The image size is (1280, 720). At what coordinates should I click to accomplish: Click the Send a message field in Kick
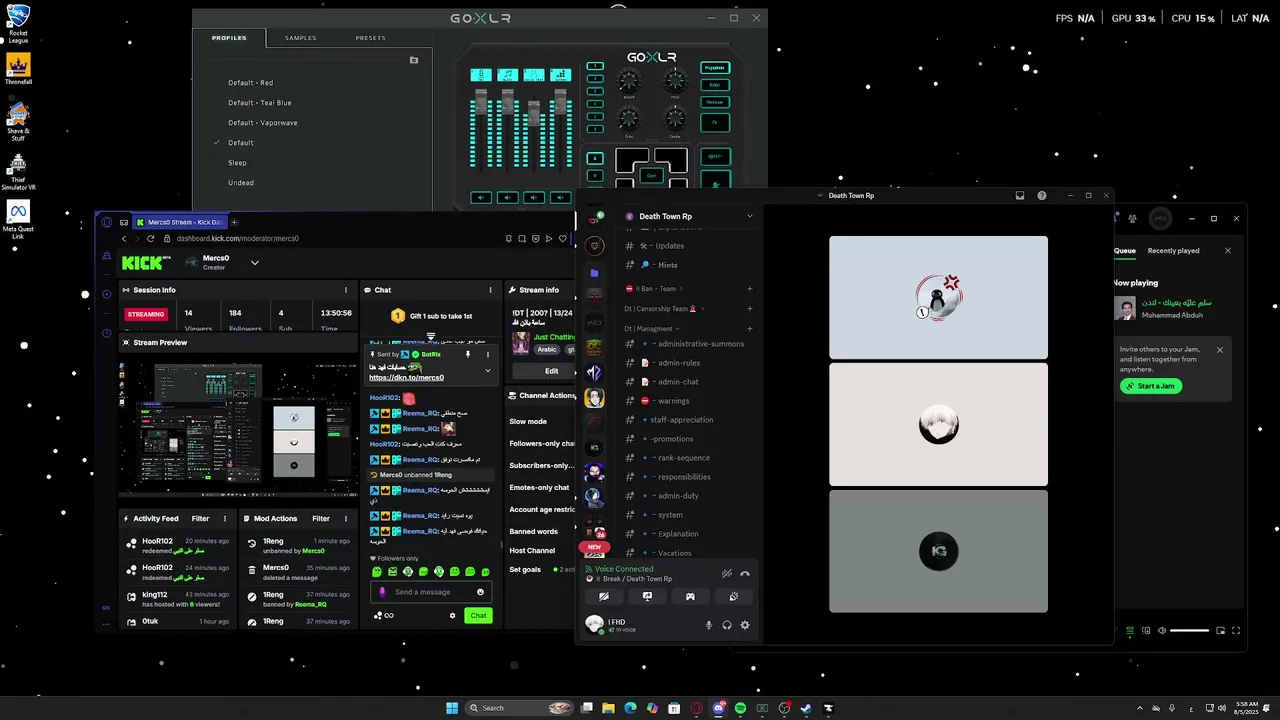[x=431, y=592]
